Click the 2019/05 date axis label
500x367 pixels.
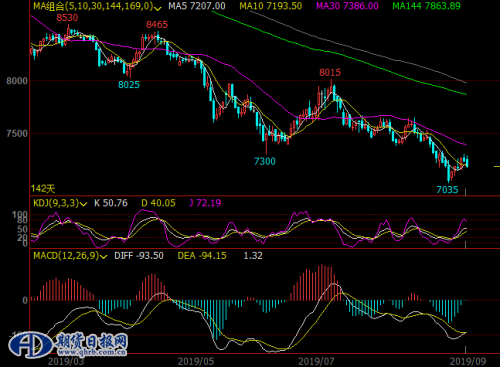(196, 362)
